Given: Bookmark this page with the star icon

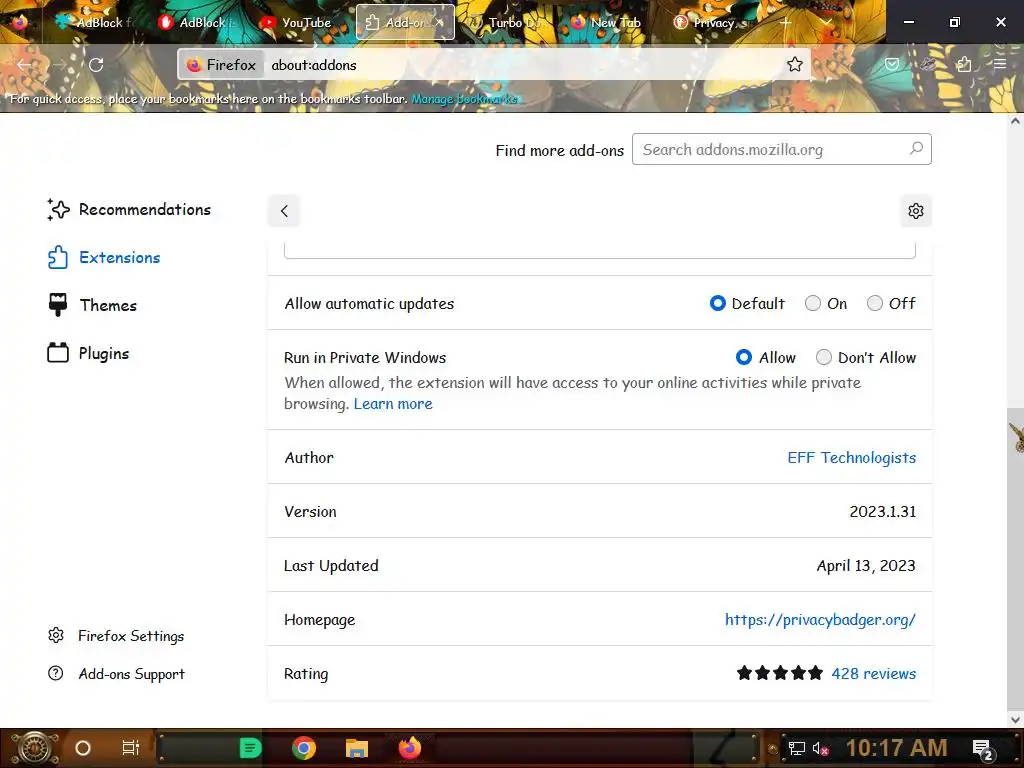Looking at the screenshot, I should 794,64.
